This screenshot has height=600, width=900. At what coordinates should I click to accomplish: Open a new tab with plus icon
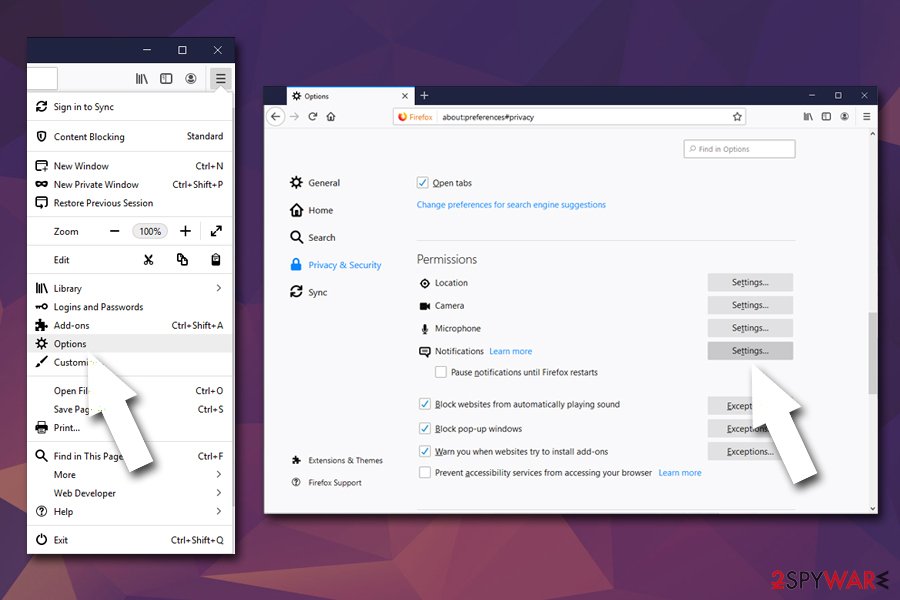pyautogui.click(x=424, y=95)
